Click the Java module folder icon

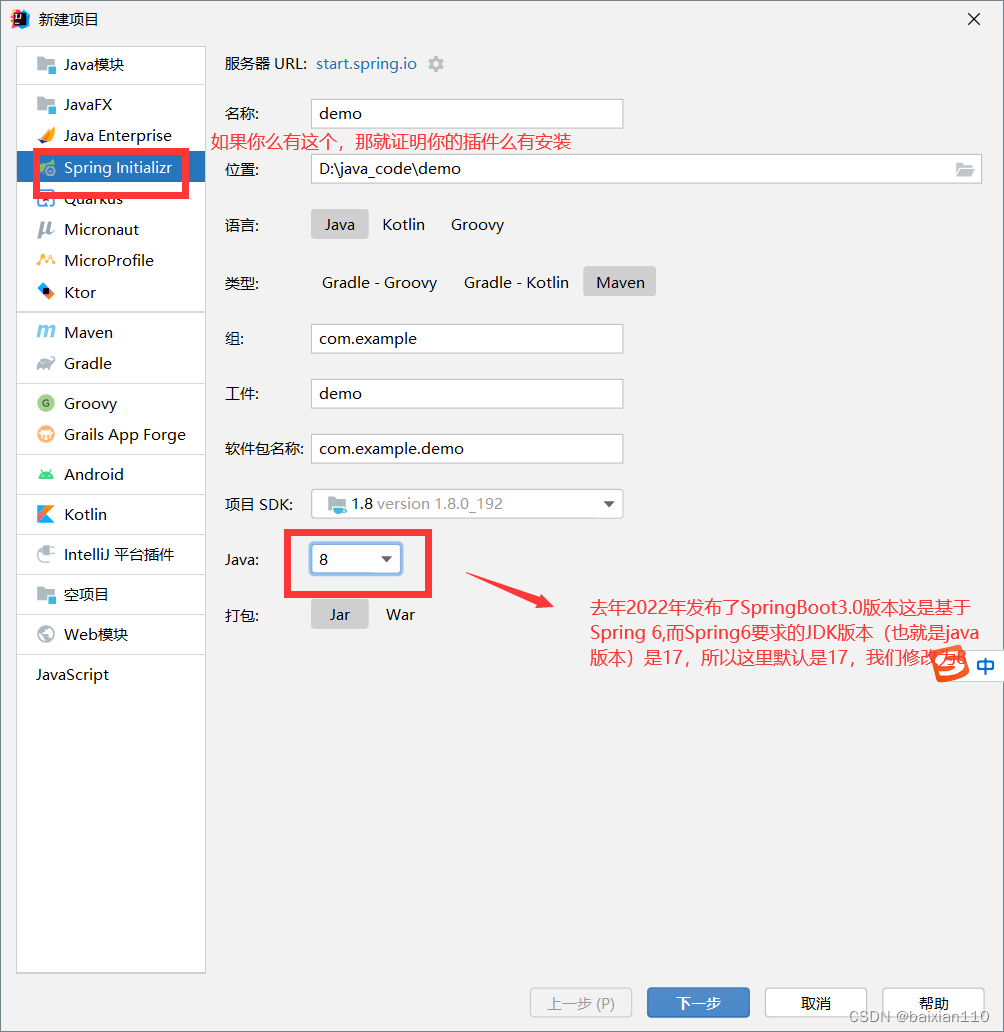pos(46,64)
